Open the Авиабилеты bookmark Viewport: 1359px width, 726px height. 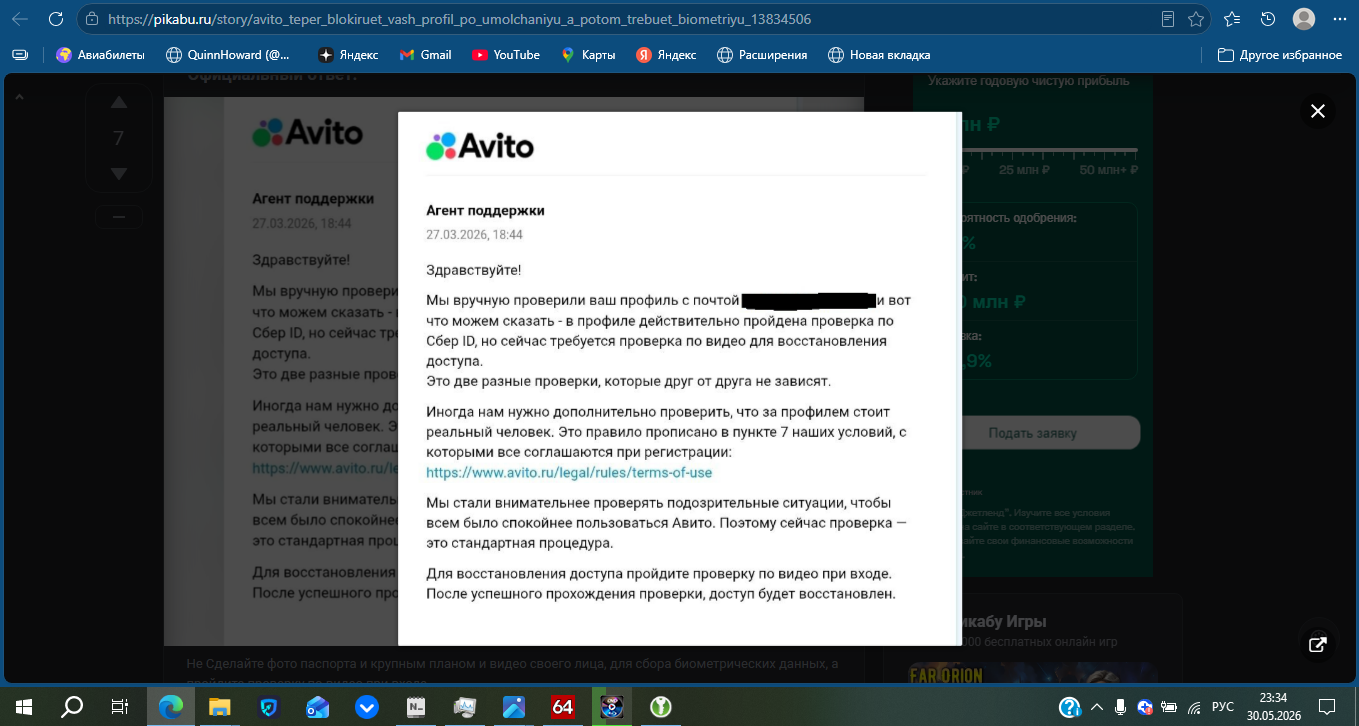[x=100, y=55]
